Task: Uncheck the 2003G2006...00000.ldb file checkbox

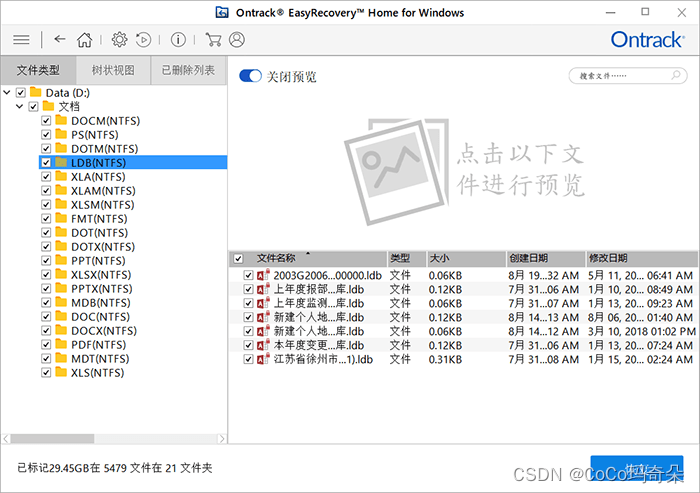Action: point(248,275)
